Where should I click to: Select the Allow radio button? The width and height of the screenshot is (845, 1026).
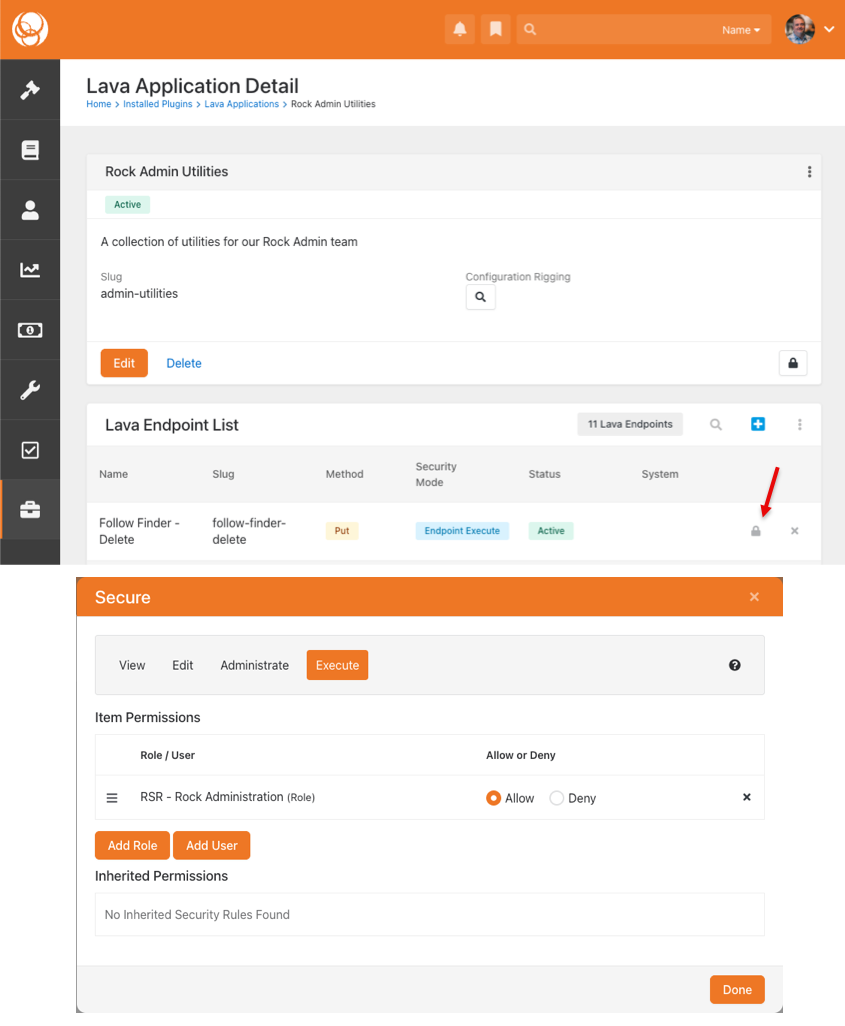493,798
